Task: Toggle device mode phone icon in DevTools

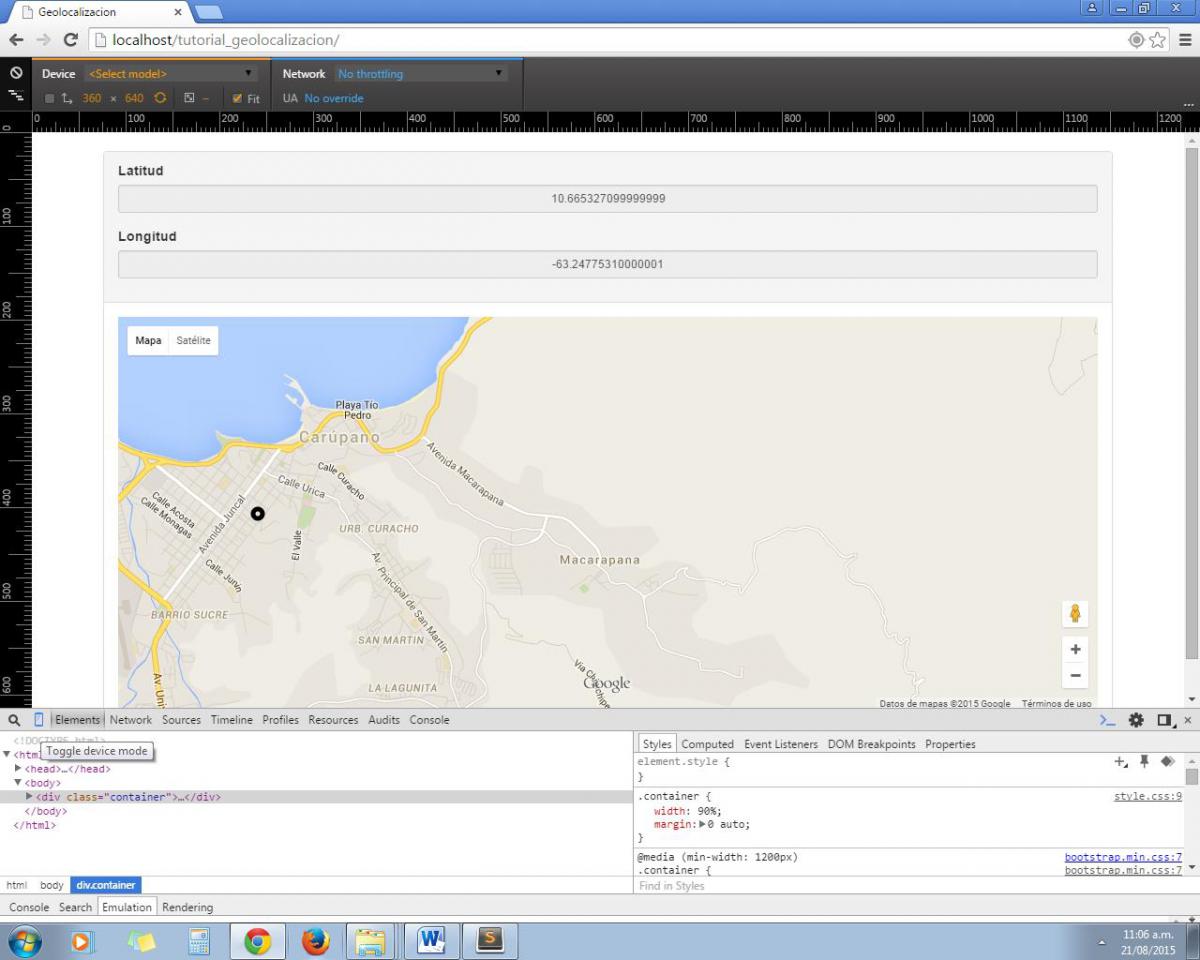Action: [39, 720]
